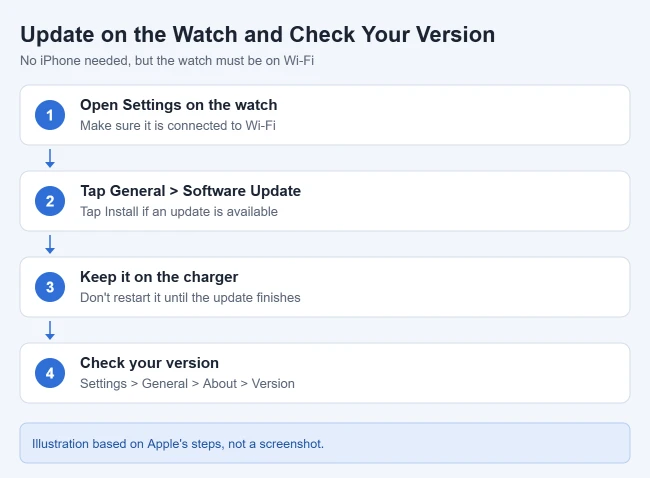Select the "Check your version" step title
The height and width of the screenshot is (478, 650).
coord(149,363)
